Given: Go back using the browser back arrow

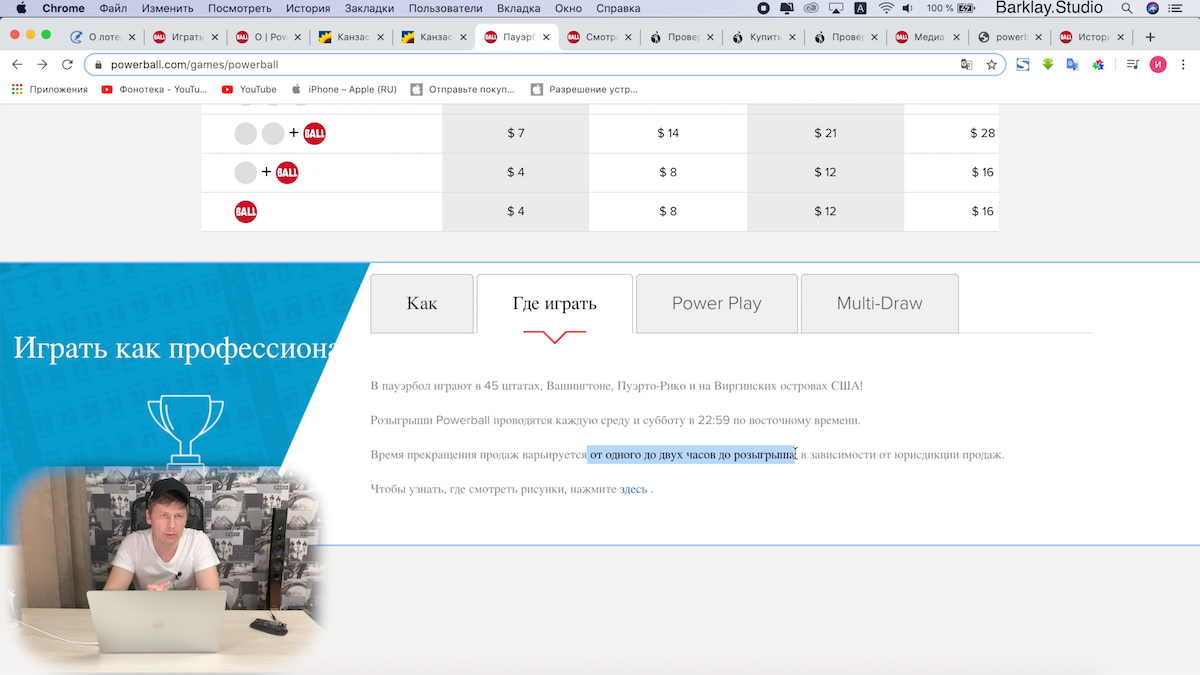Looking at the screenshot, I should [17, 64].
